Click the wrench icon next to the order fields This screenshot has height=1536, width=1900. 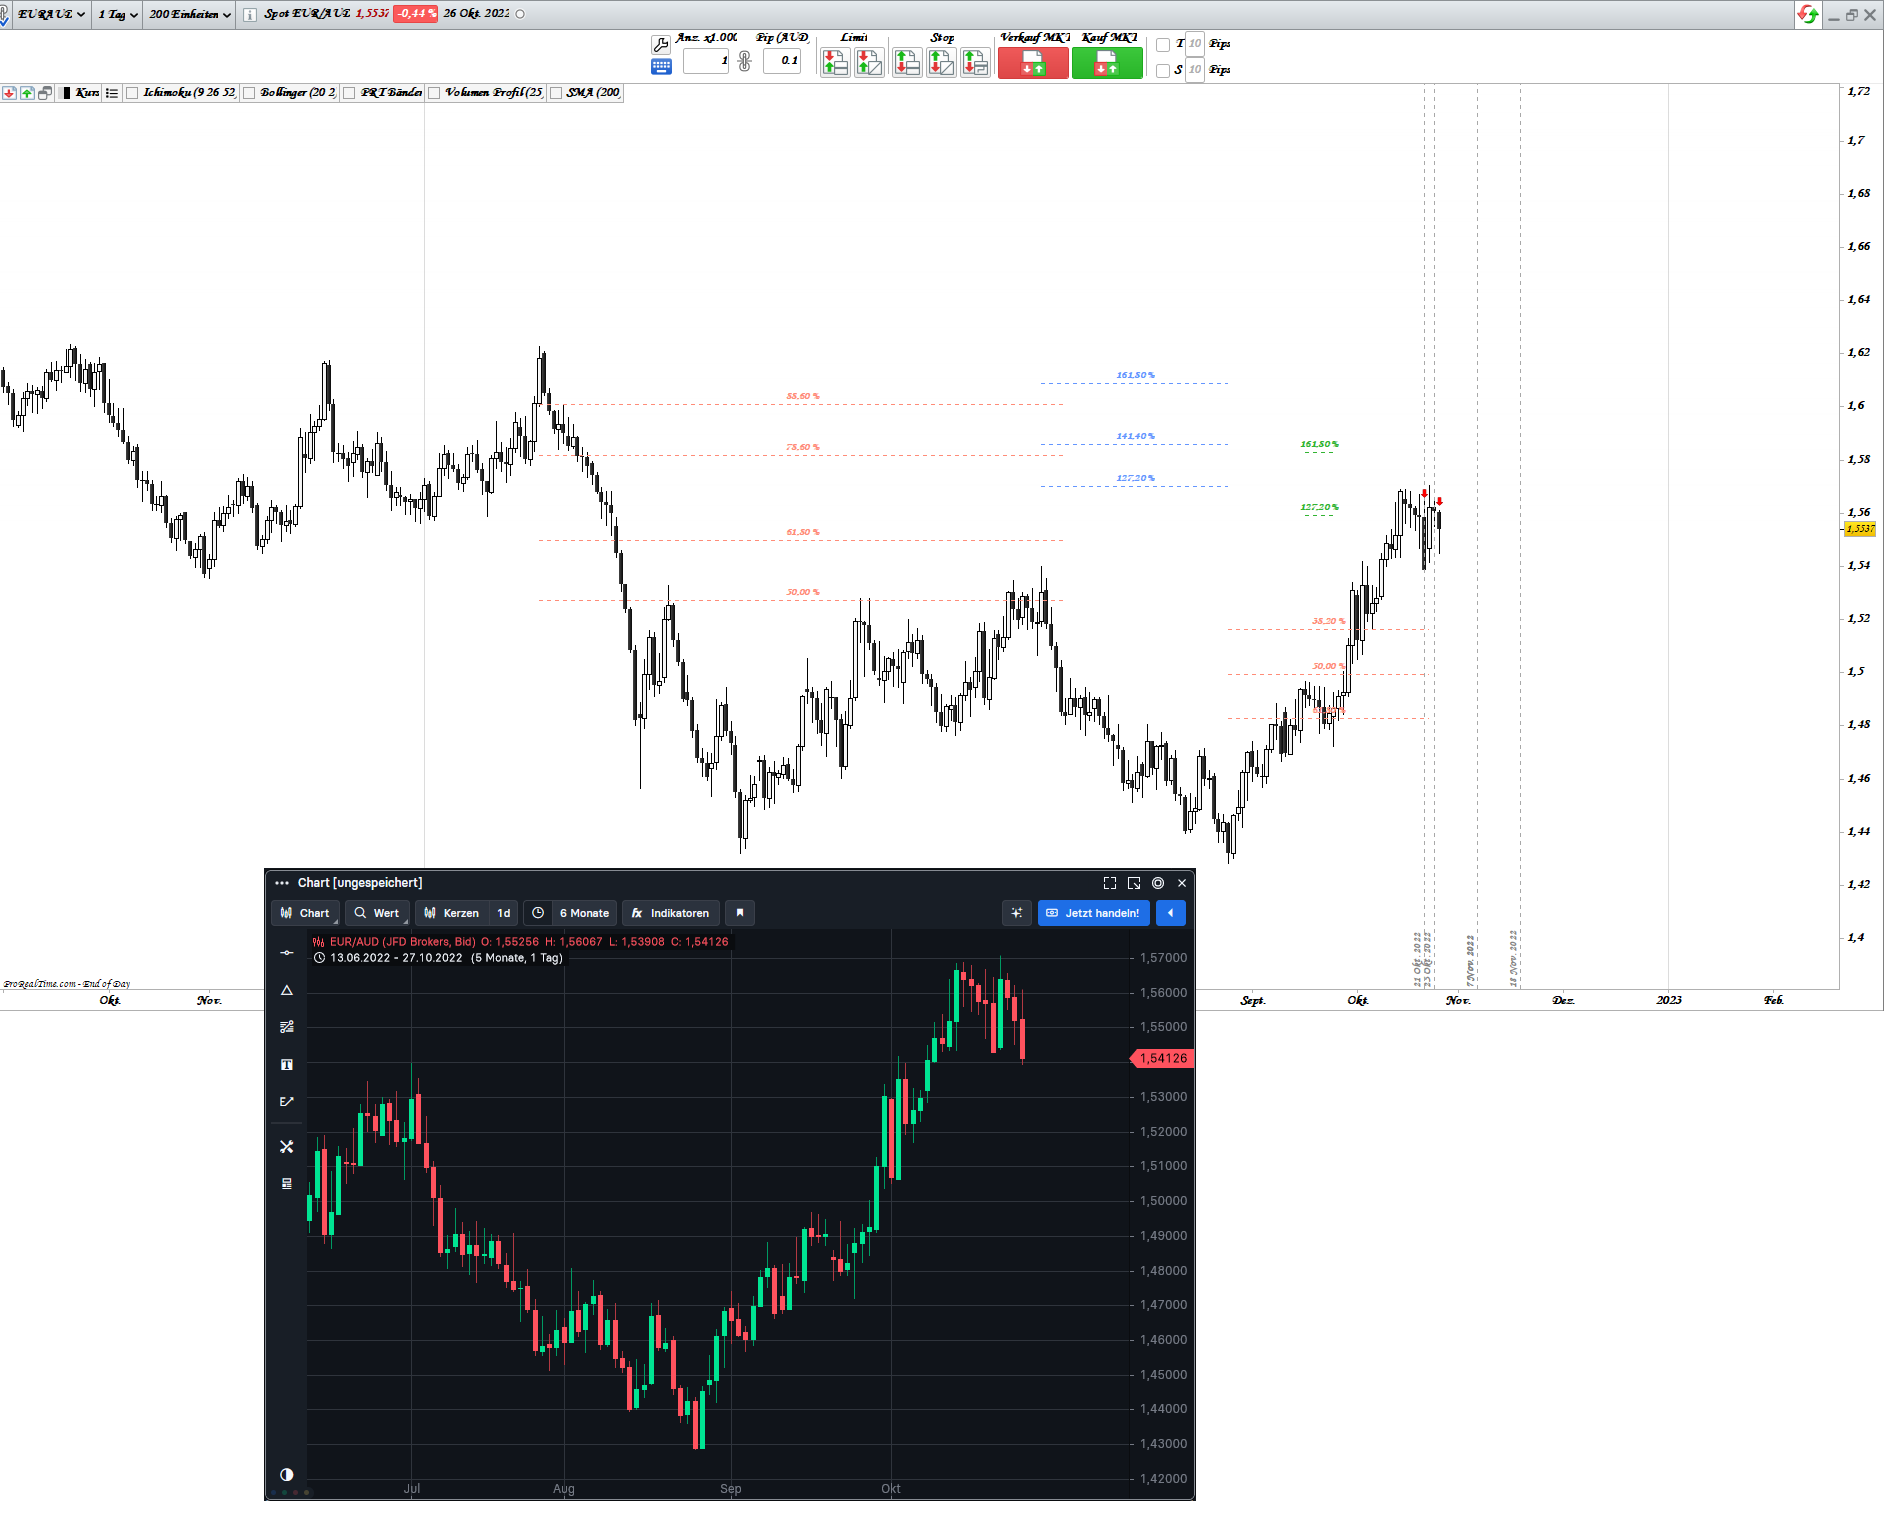point(660,43)
